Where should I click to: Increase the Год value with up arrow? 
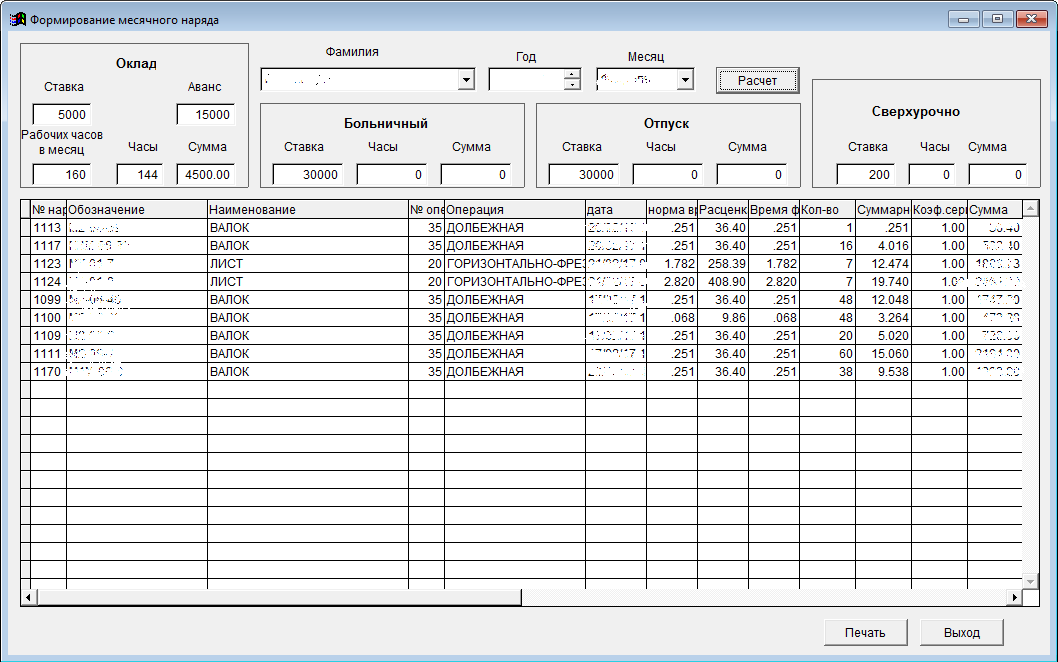(x=571, y=74)
